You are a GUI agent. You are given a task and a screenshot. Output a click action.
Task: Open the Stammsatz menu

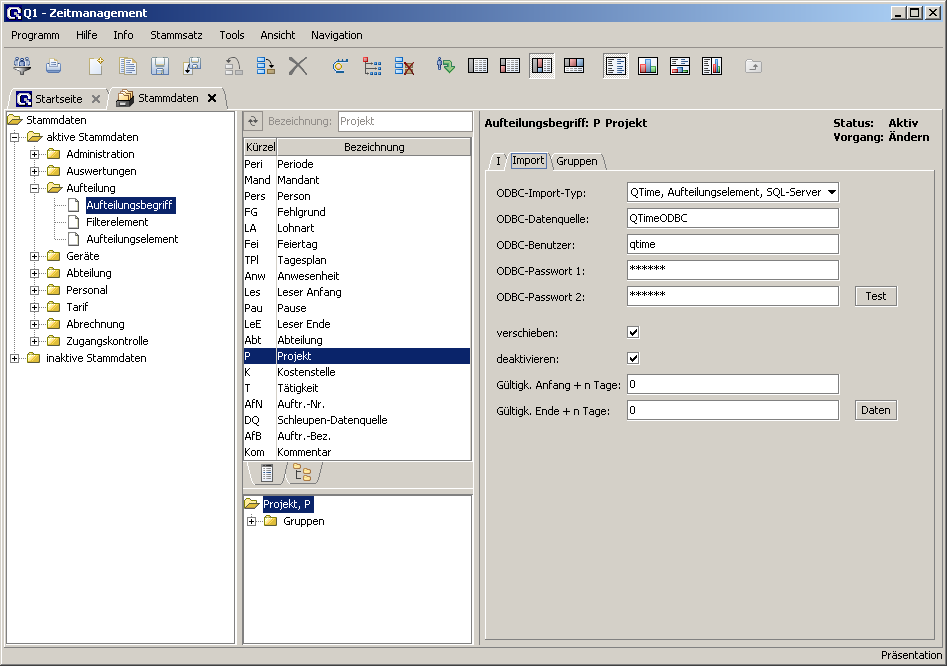176,35
